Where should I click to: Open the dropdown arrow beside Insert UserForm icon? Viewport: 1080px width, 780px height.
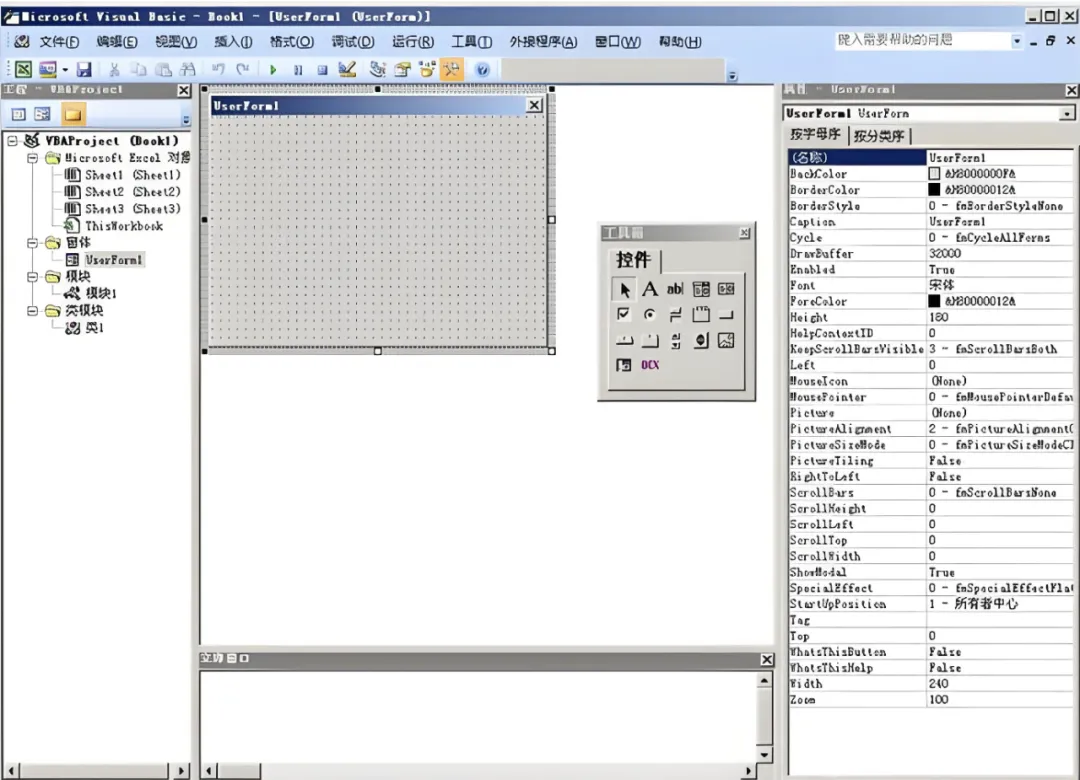pyautogui.click(x=65, y=70)
